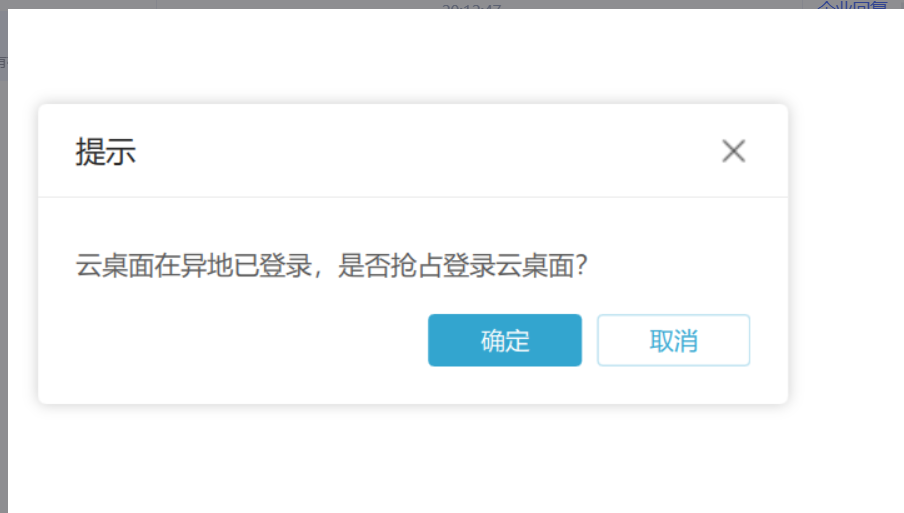Accept the 是否抢占登录云桌面 question with 确定

pos(504,340)
